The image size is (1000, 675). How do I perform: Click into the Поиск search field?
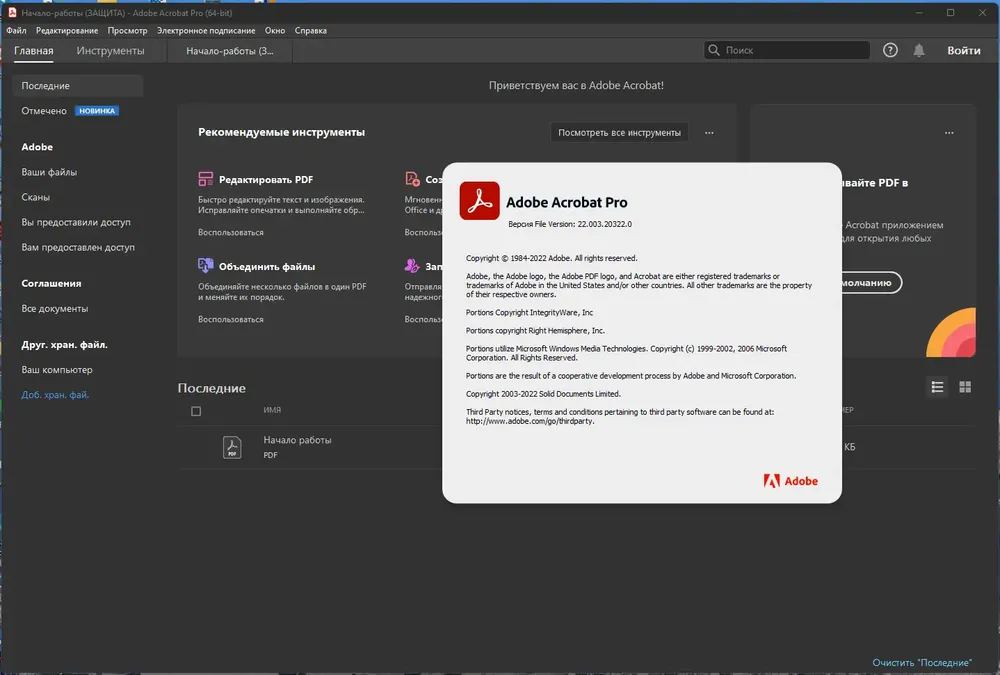click(787, 50)
